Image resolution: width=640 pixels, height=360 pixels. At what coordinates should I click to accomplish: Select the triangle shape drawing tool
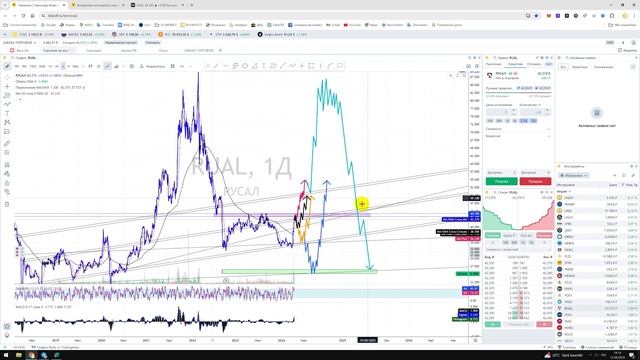pos(254,66)
